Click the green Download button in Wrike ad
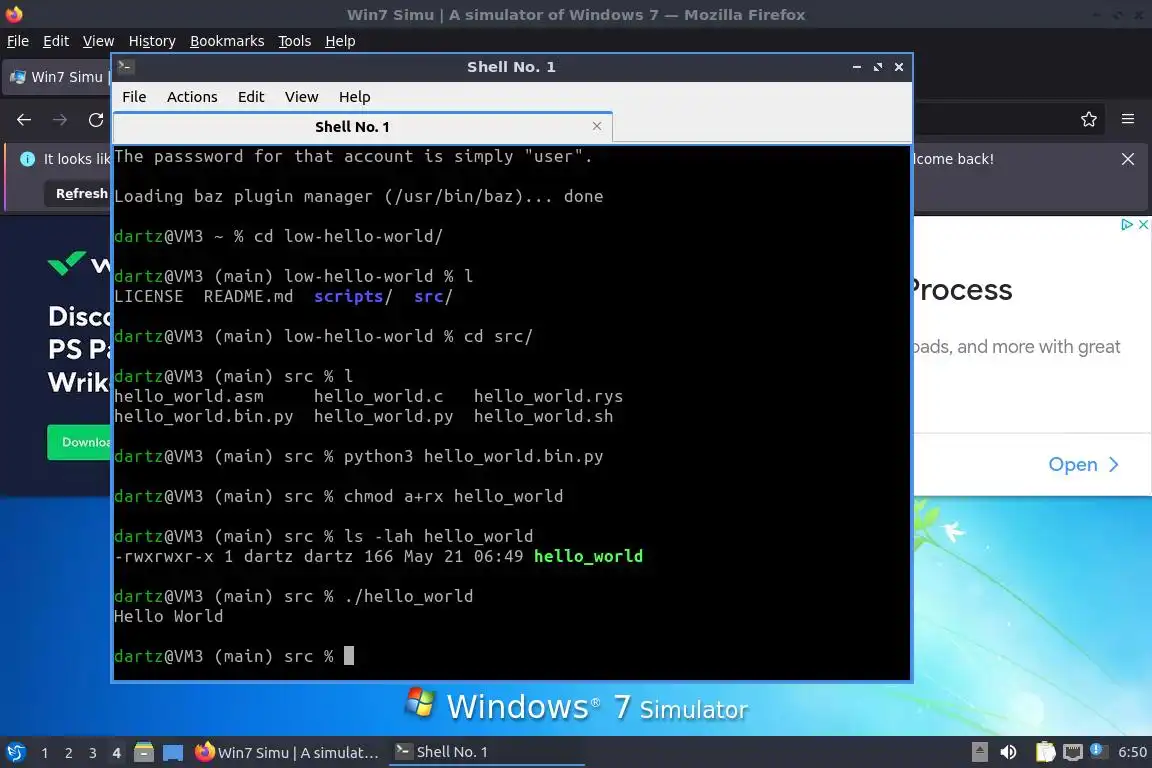Screen dimensions: 1152x768 (79, 442)
